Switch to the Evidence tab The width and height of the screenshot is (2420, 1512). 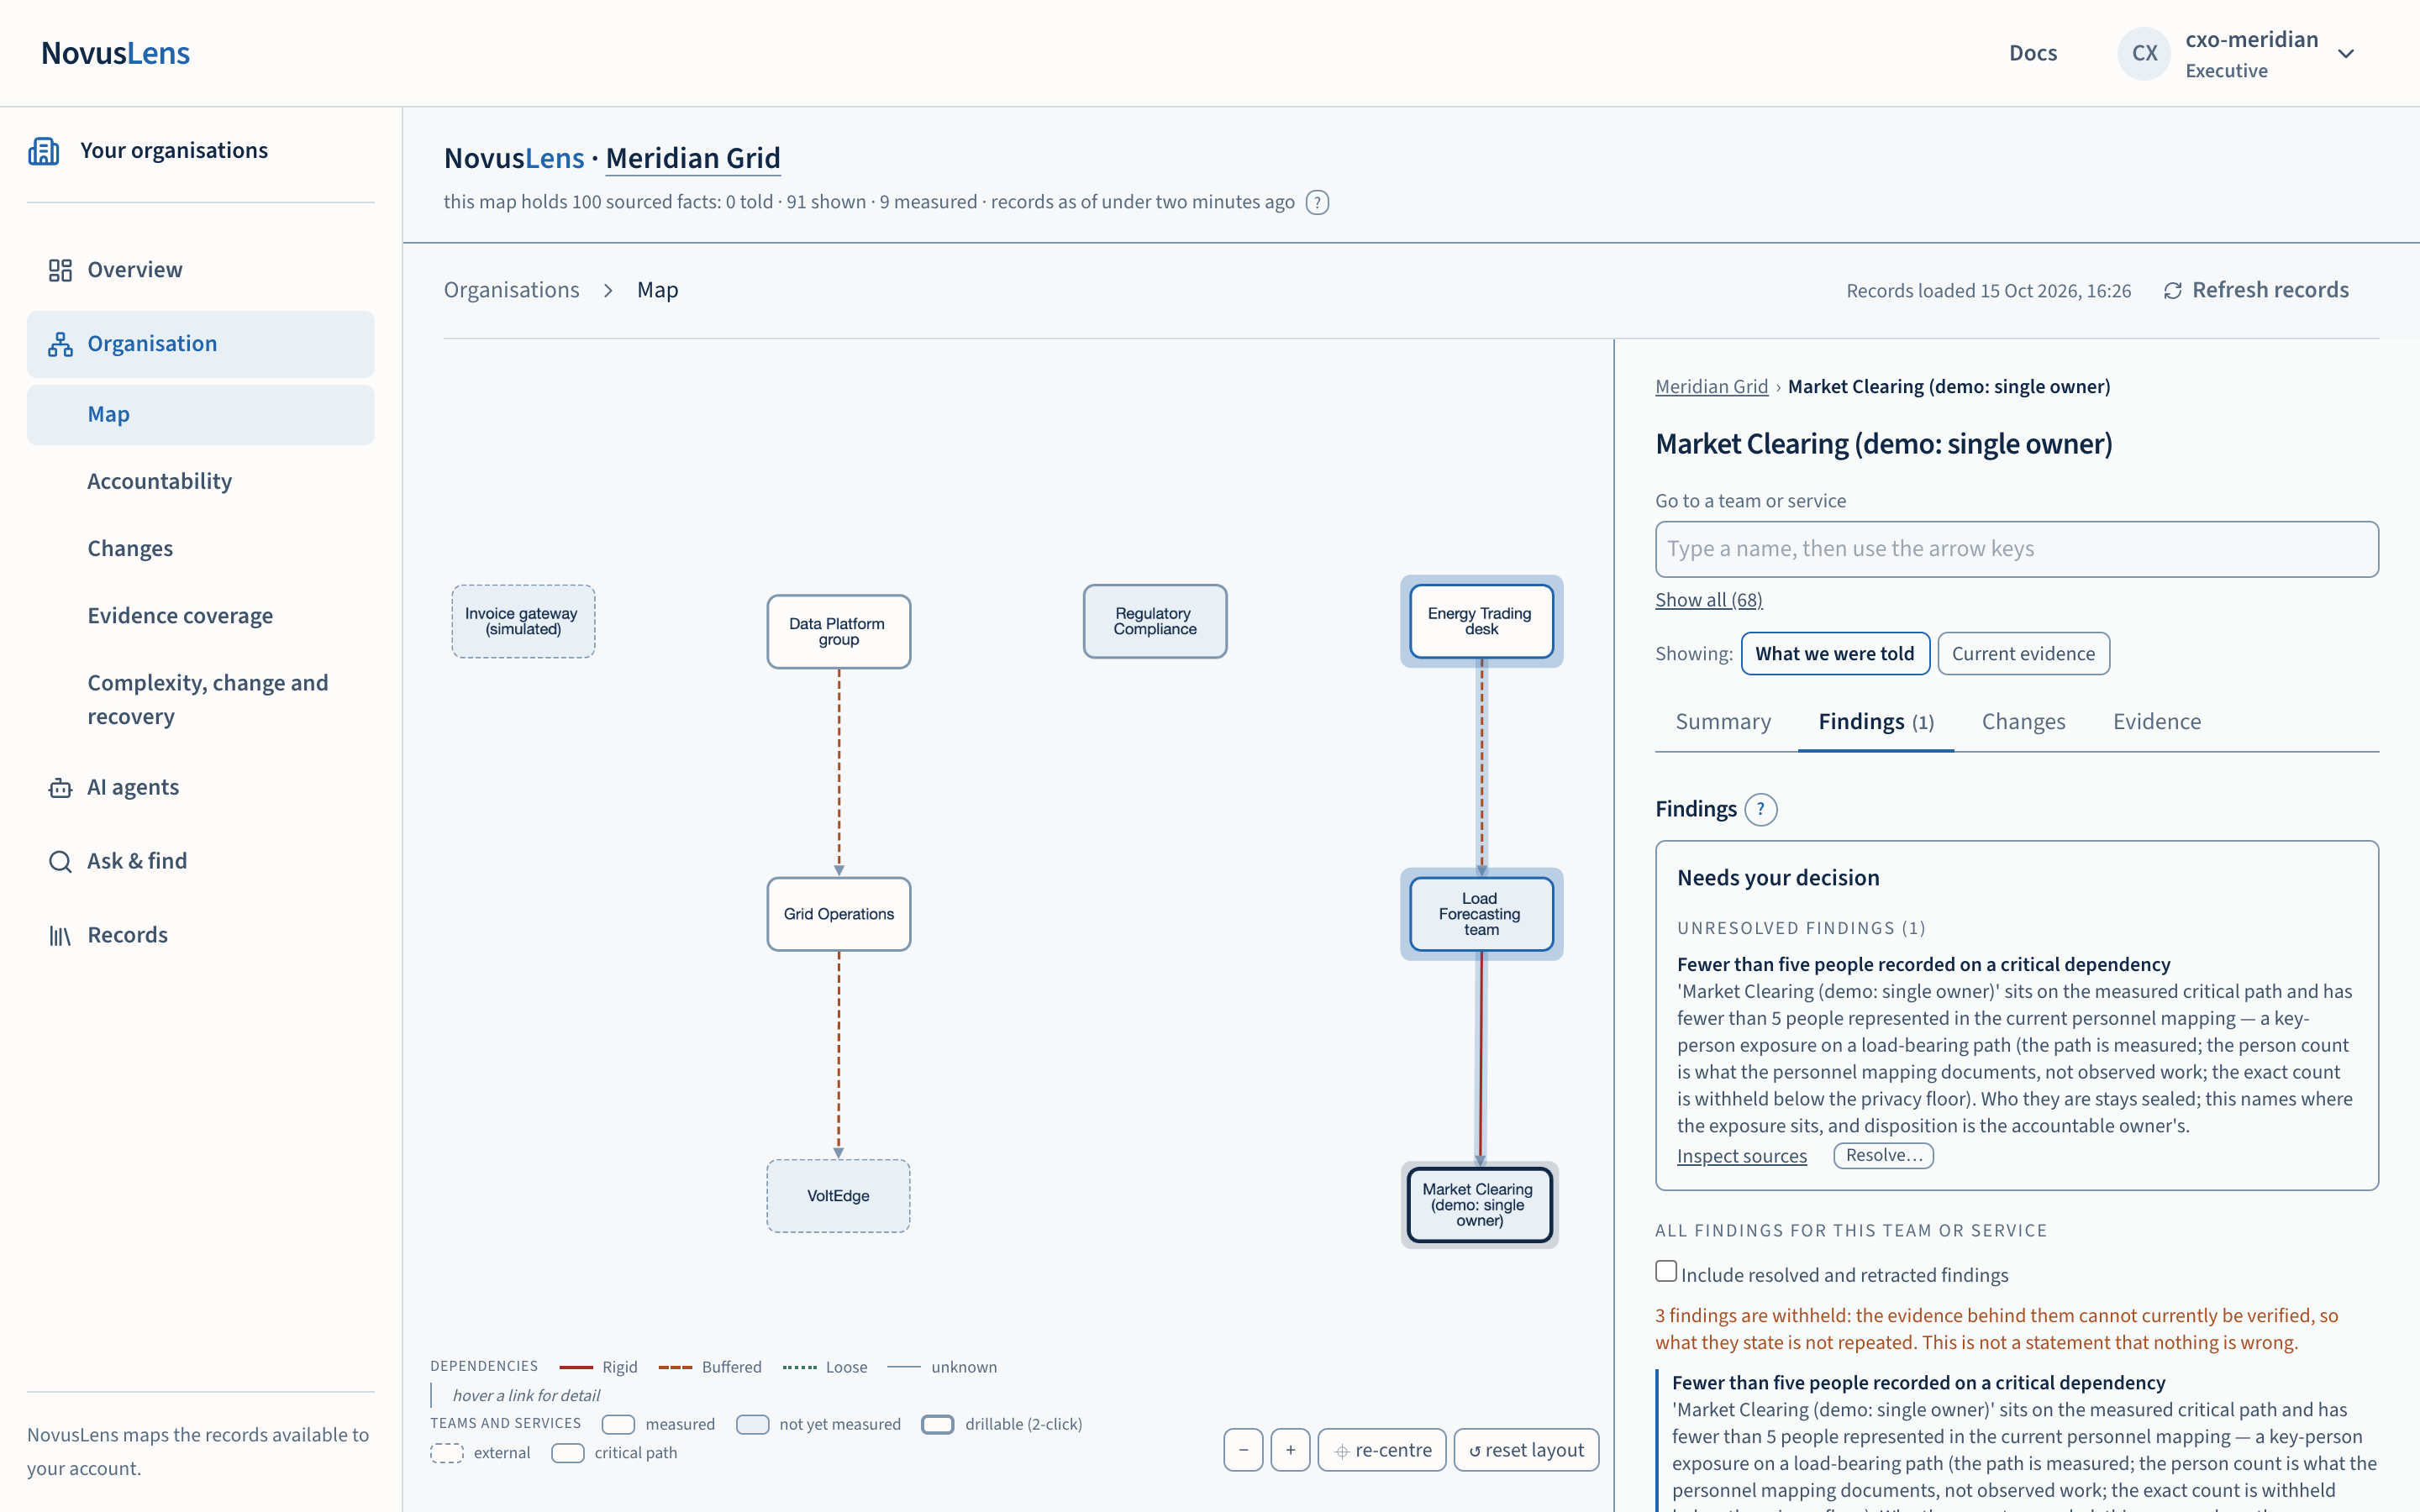point(2157,722)
